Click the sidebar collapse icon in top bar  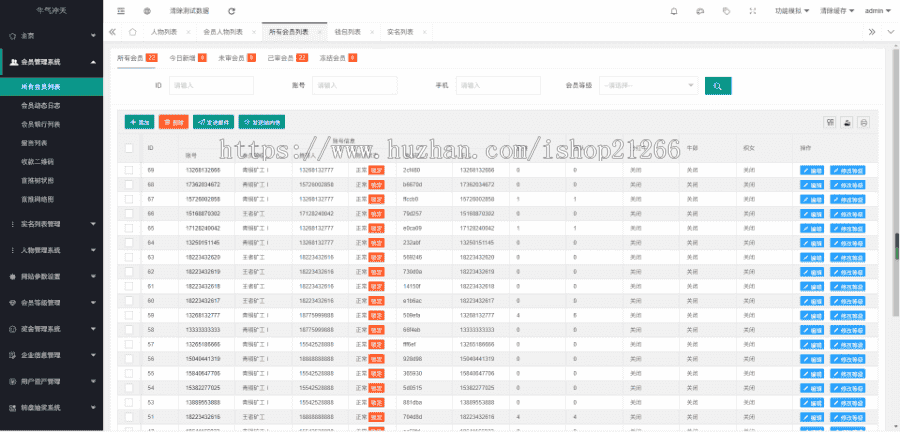point(121,10)
